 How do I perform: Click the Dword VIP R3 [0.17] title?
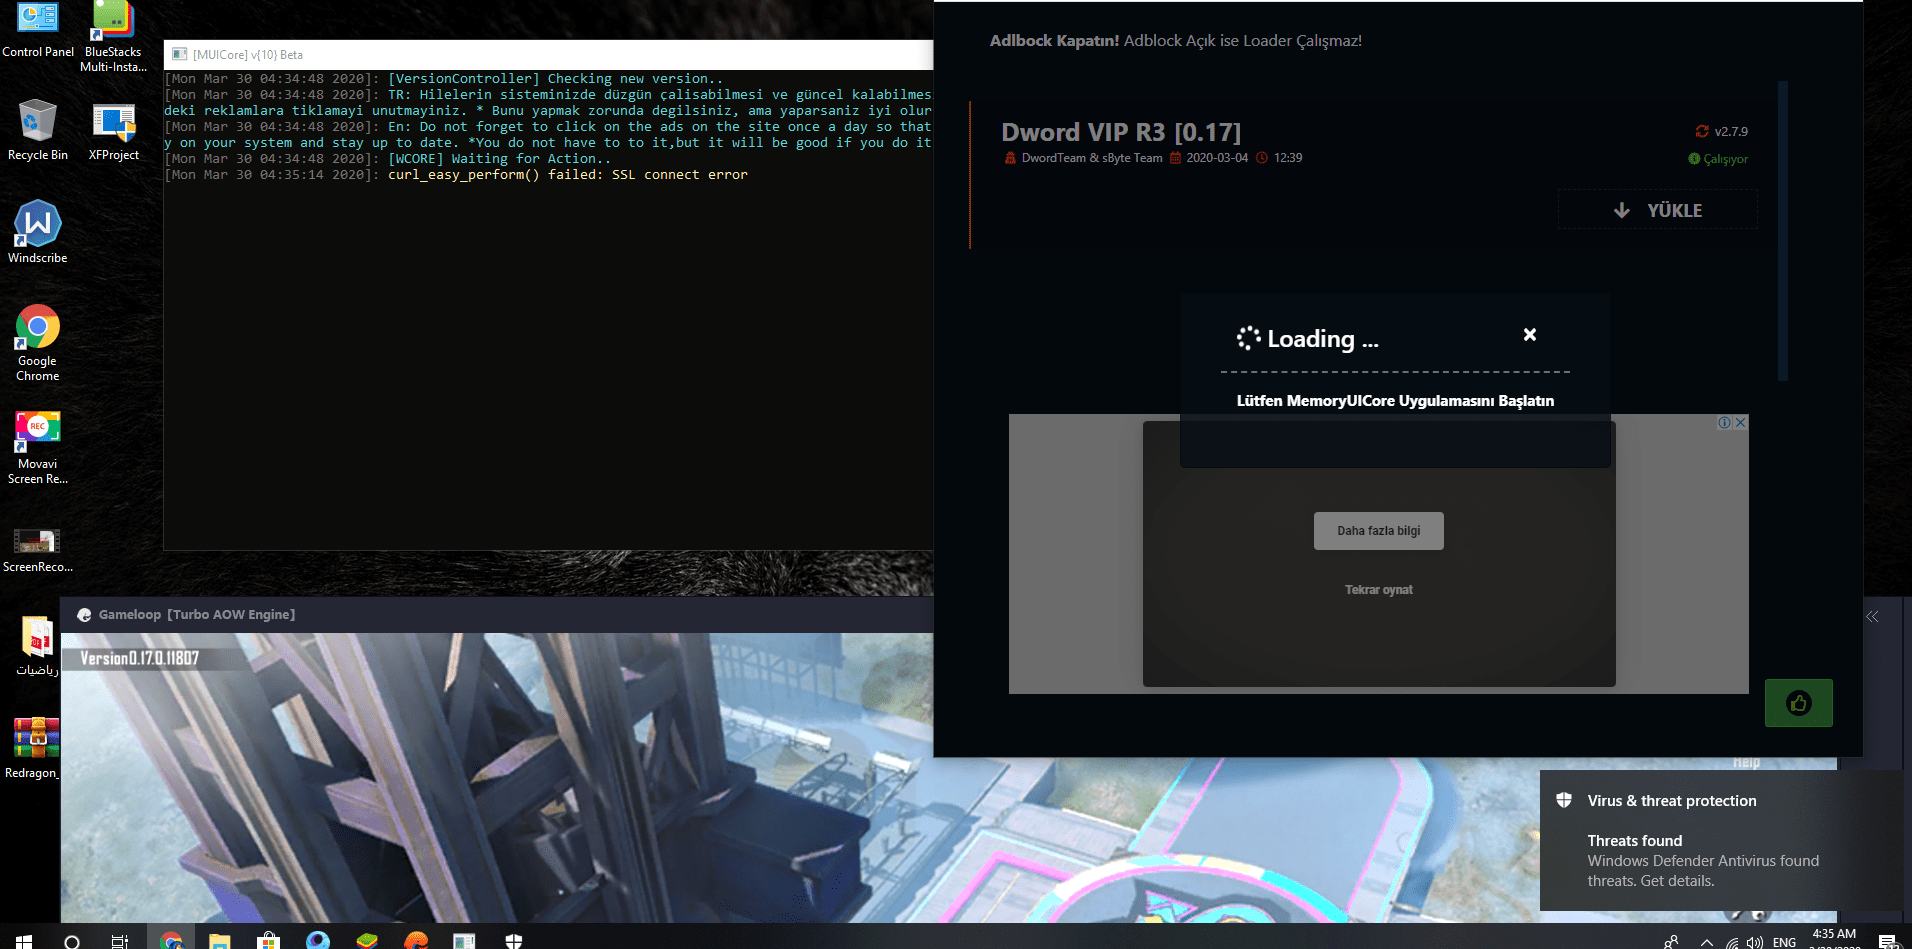click(1121, 132)
